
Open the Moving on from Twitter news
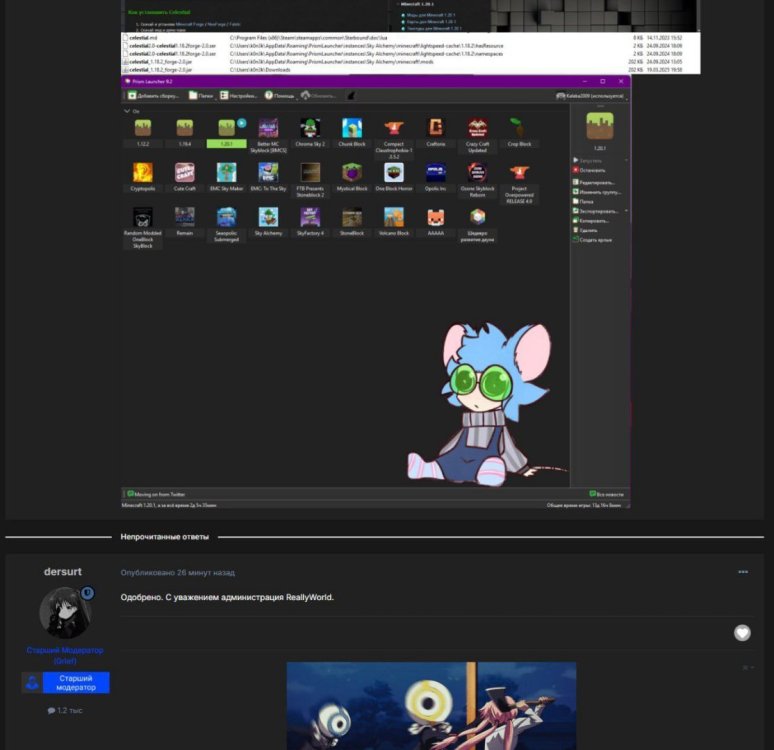click(x=156, y=494)
